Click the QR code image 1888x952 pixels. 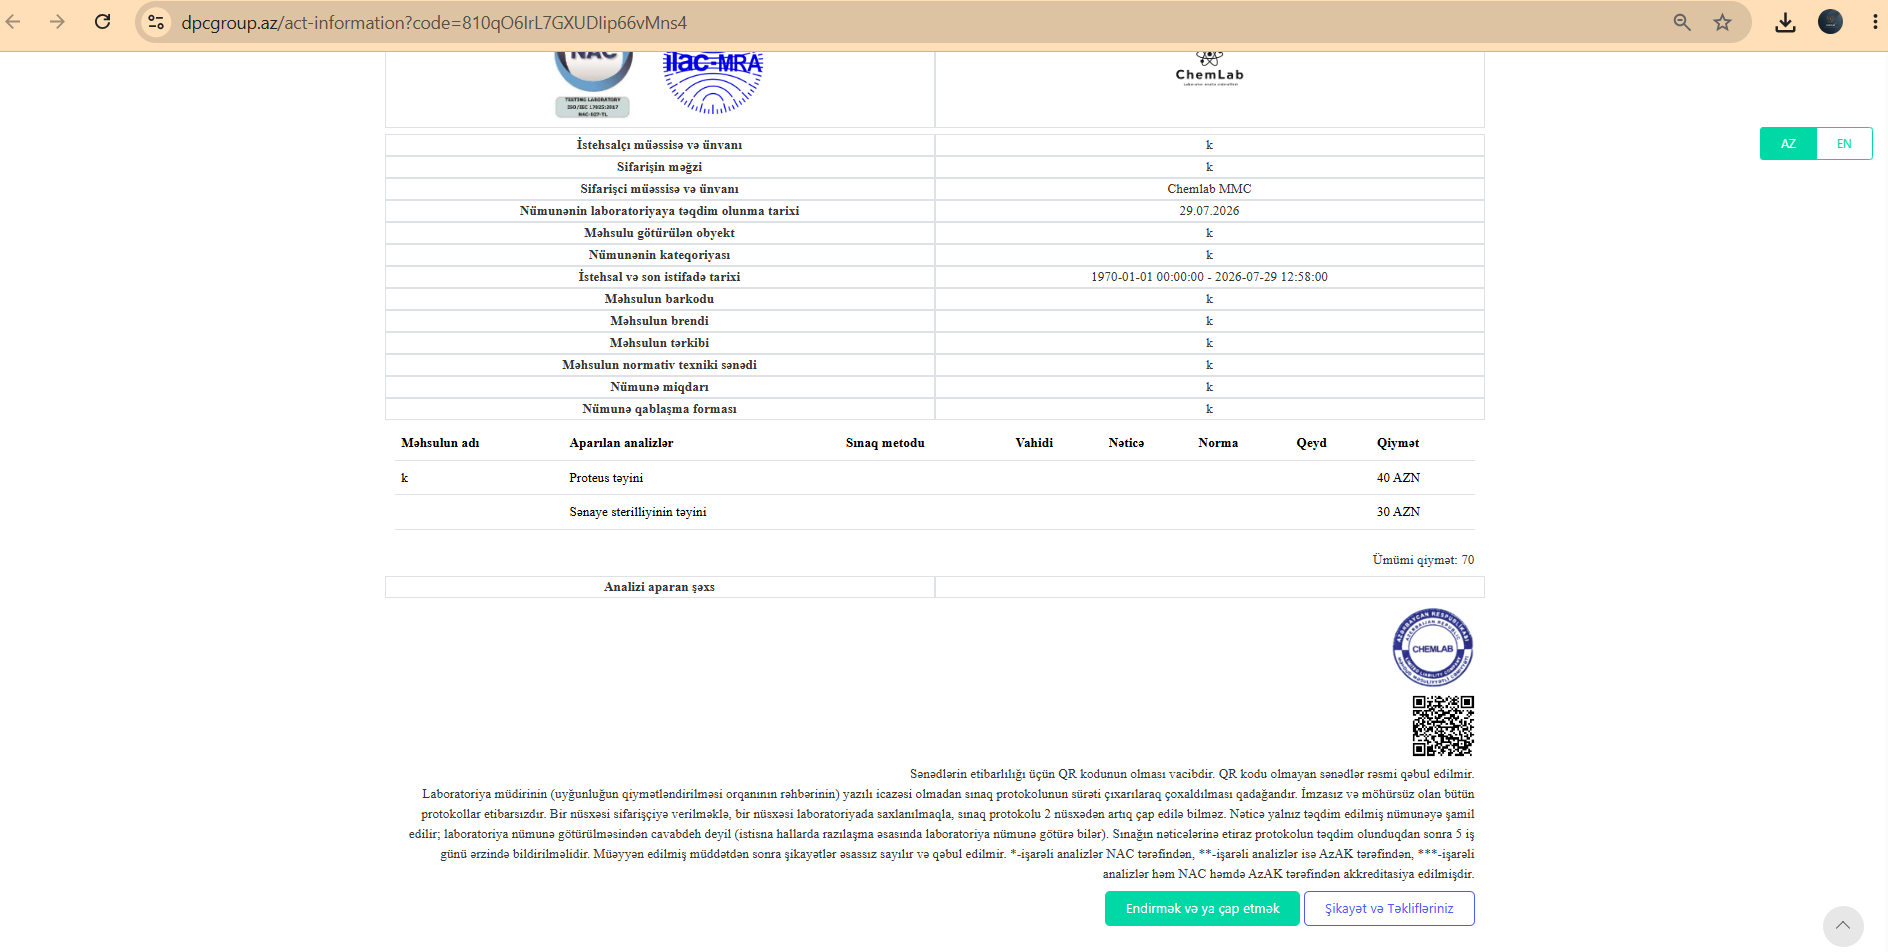[x=1443, y=726]
